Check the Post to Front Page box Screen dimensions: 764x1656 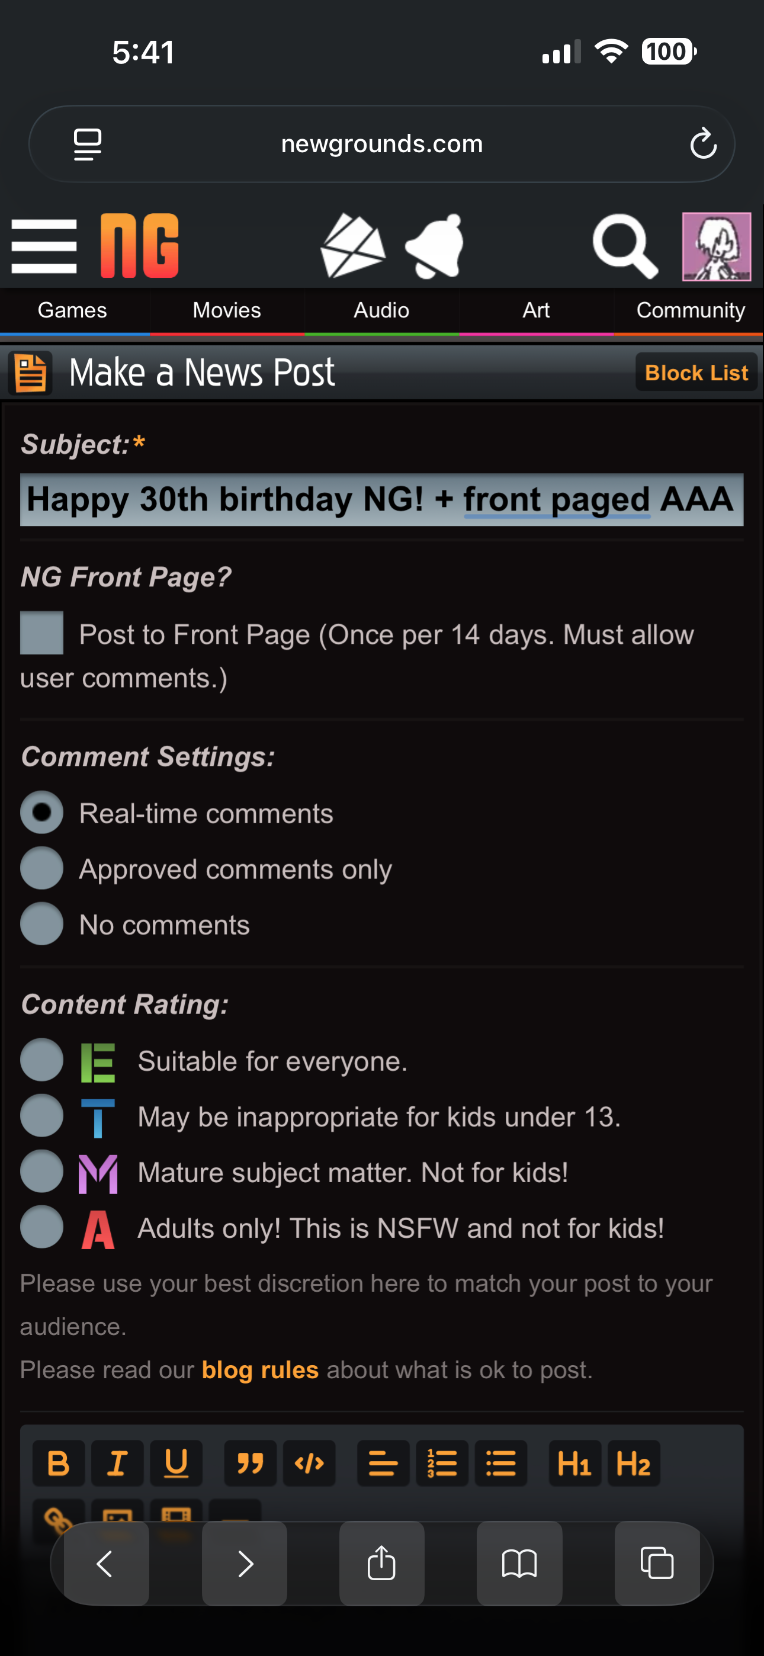pyautogui.click(x=42, y=633)
